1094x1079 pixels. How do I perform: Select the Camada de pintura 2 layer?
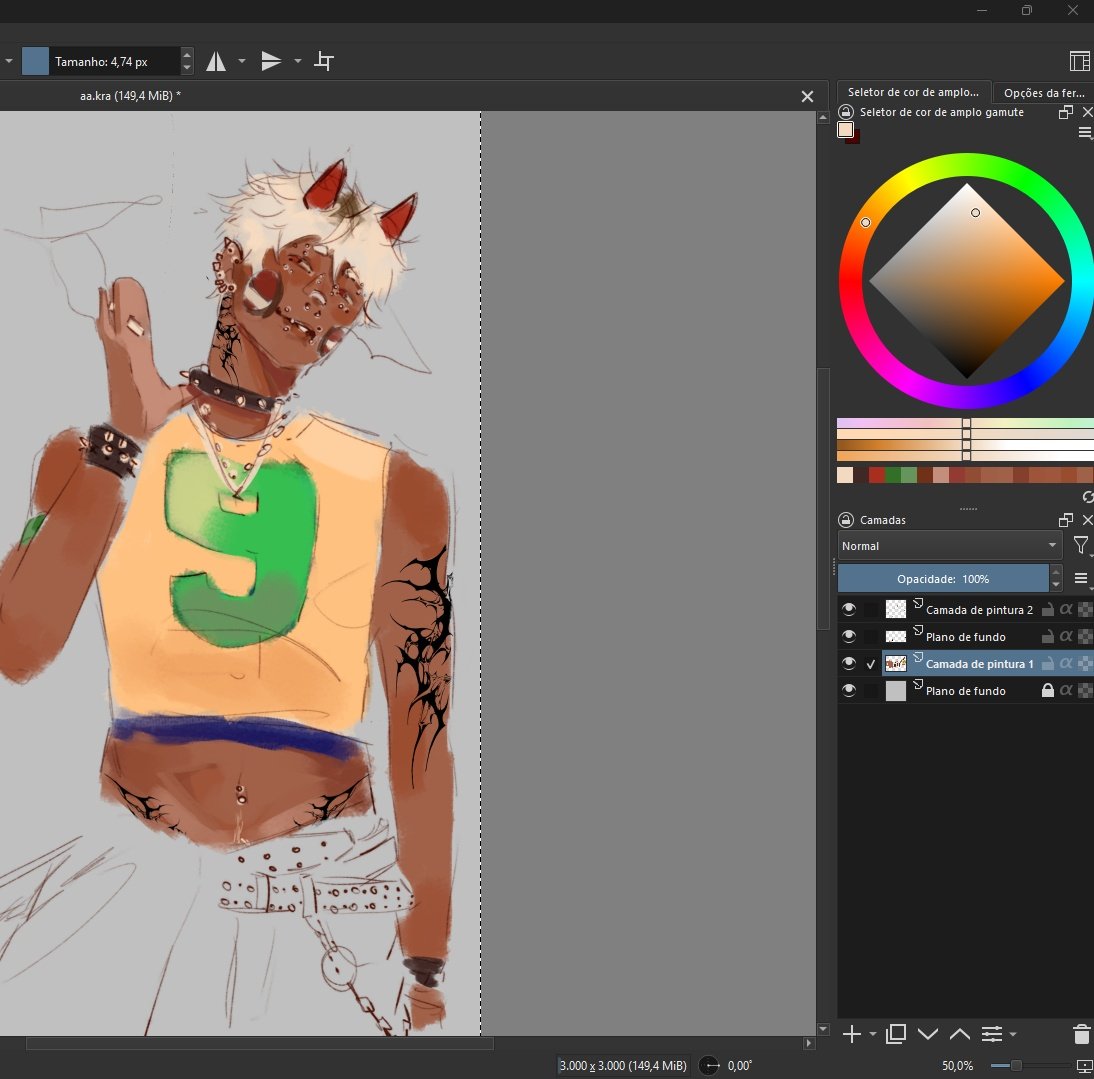[979, 610]
